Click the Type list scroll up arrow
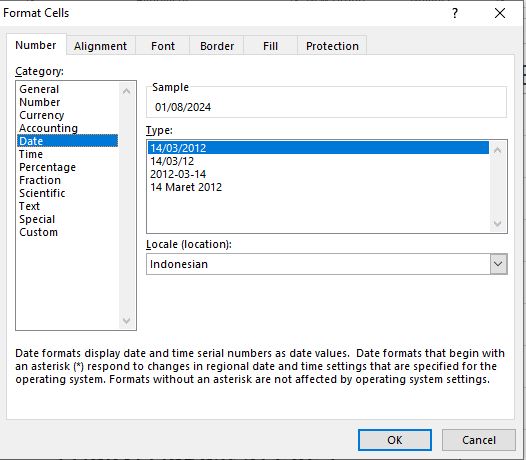The width and height of the screenshot is (526, 460). (498, 150)
